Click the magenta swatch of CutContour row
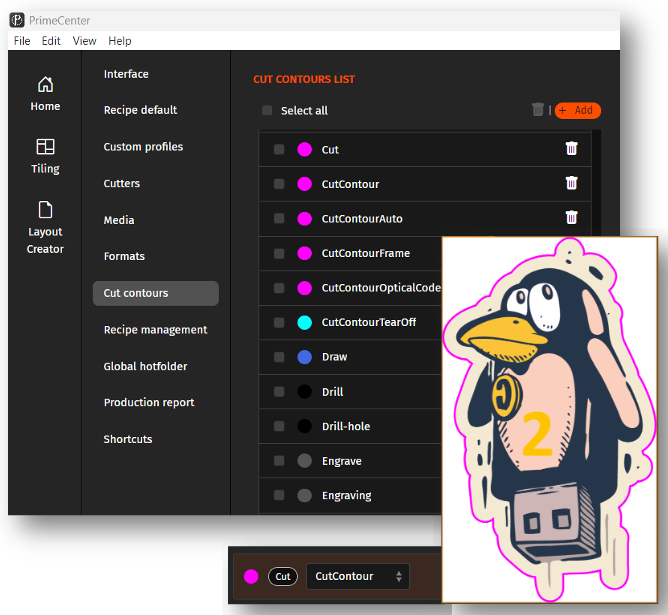This screenshot has height=615, width=668. (305, 184)
